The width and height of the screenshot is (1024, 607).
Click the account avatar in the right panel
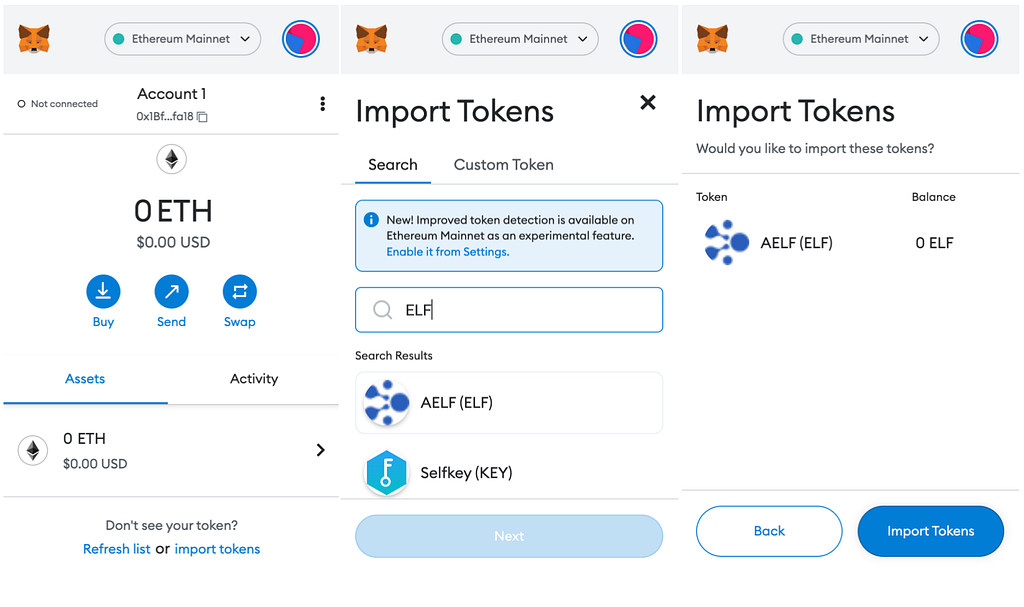point(979,39)
